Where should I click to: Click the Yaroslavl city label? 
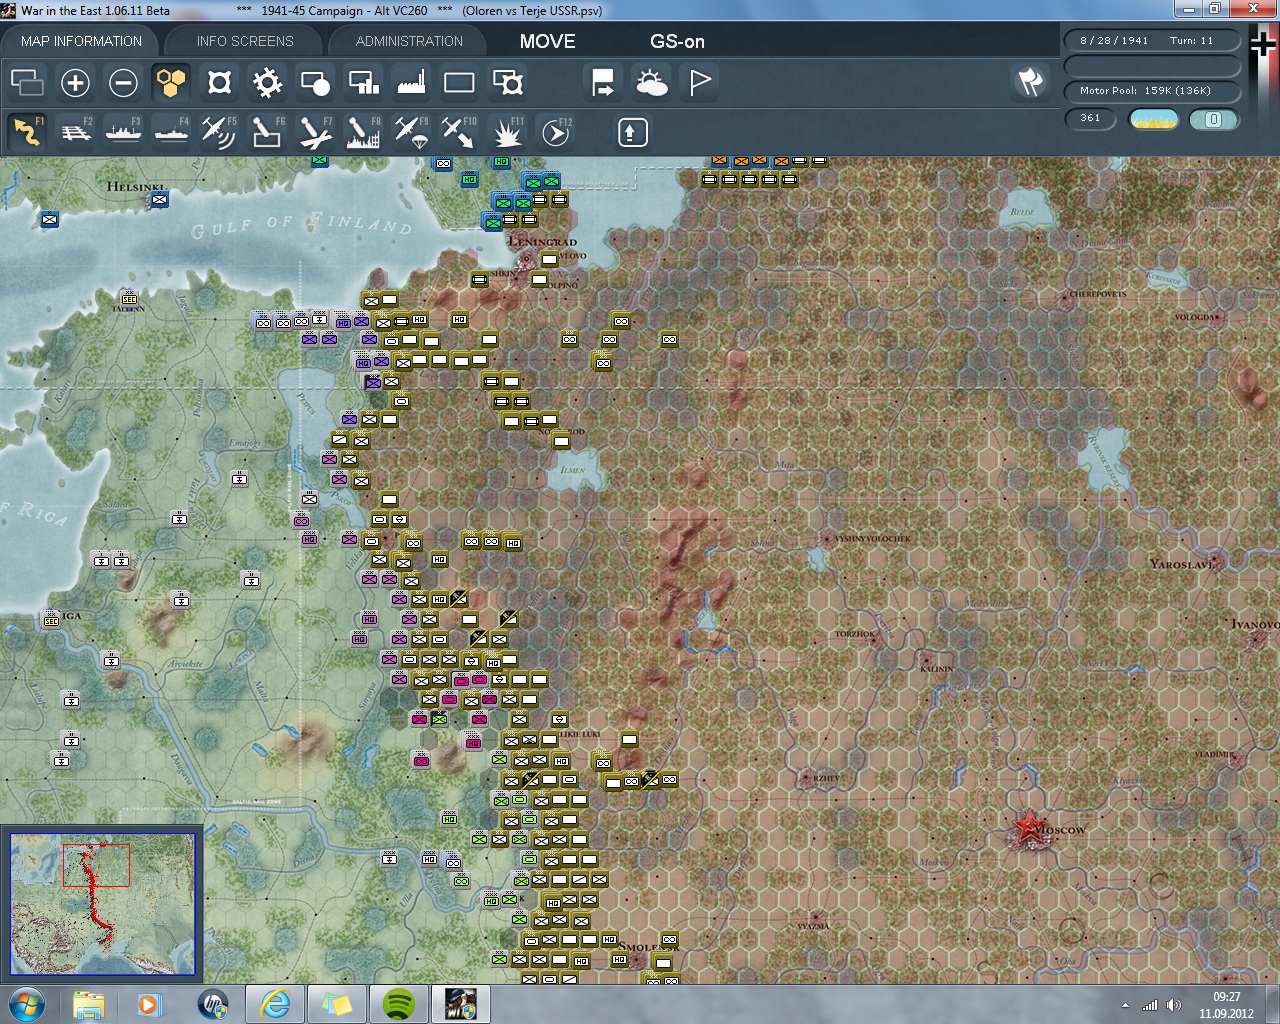coord(1183,564)
